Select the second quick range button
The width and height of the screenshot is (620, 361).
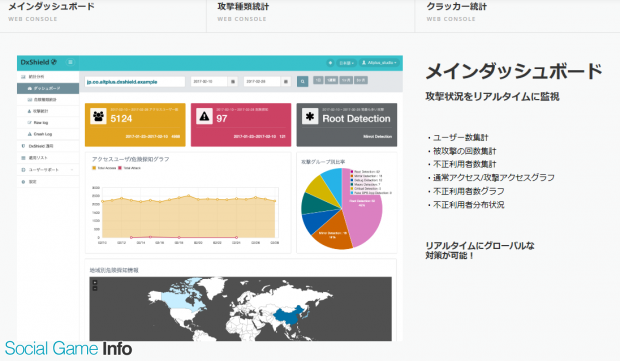(x=331, y=80)
